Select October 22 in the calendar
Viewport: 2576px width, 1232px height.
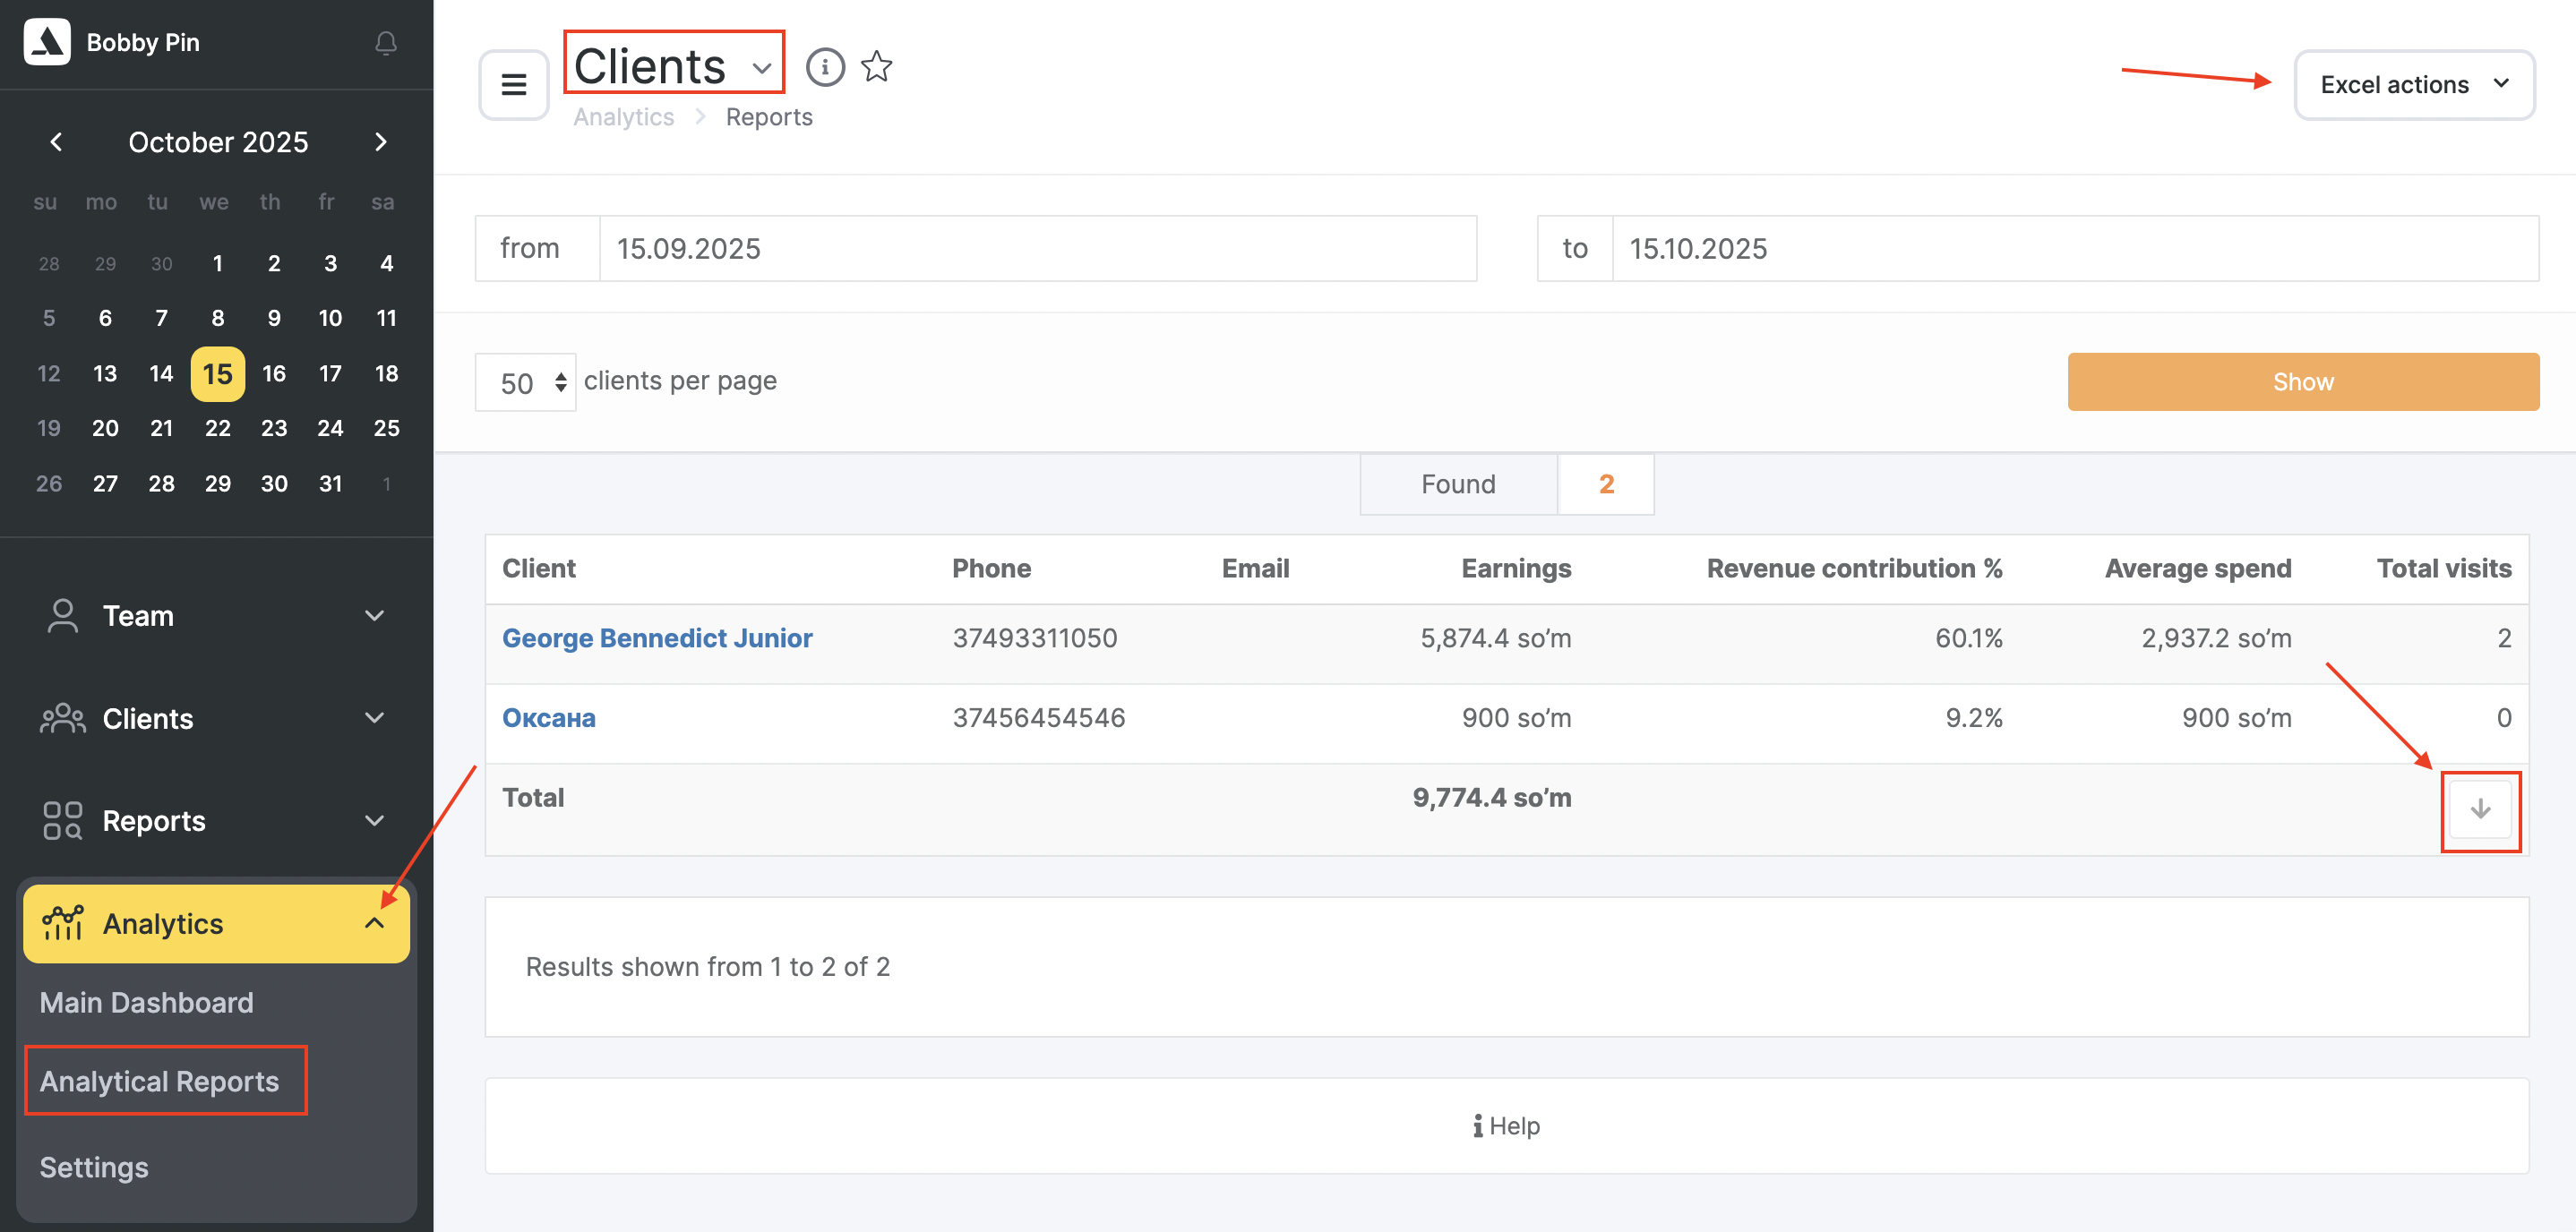[217, 428]
